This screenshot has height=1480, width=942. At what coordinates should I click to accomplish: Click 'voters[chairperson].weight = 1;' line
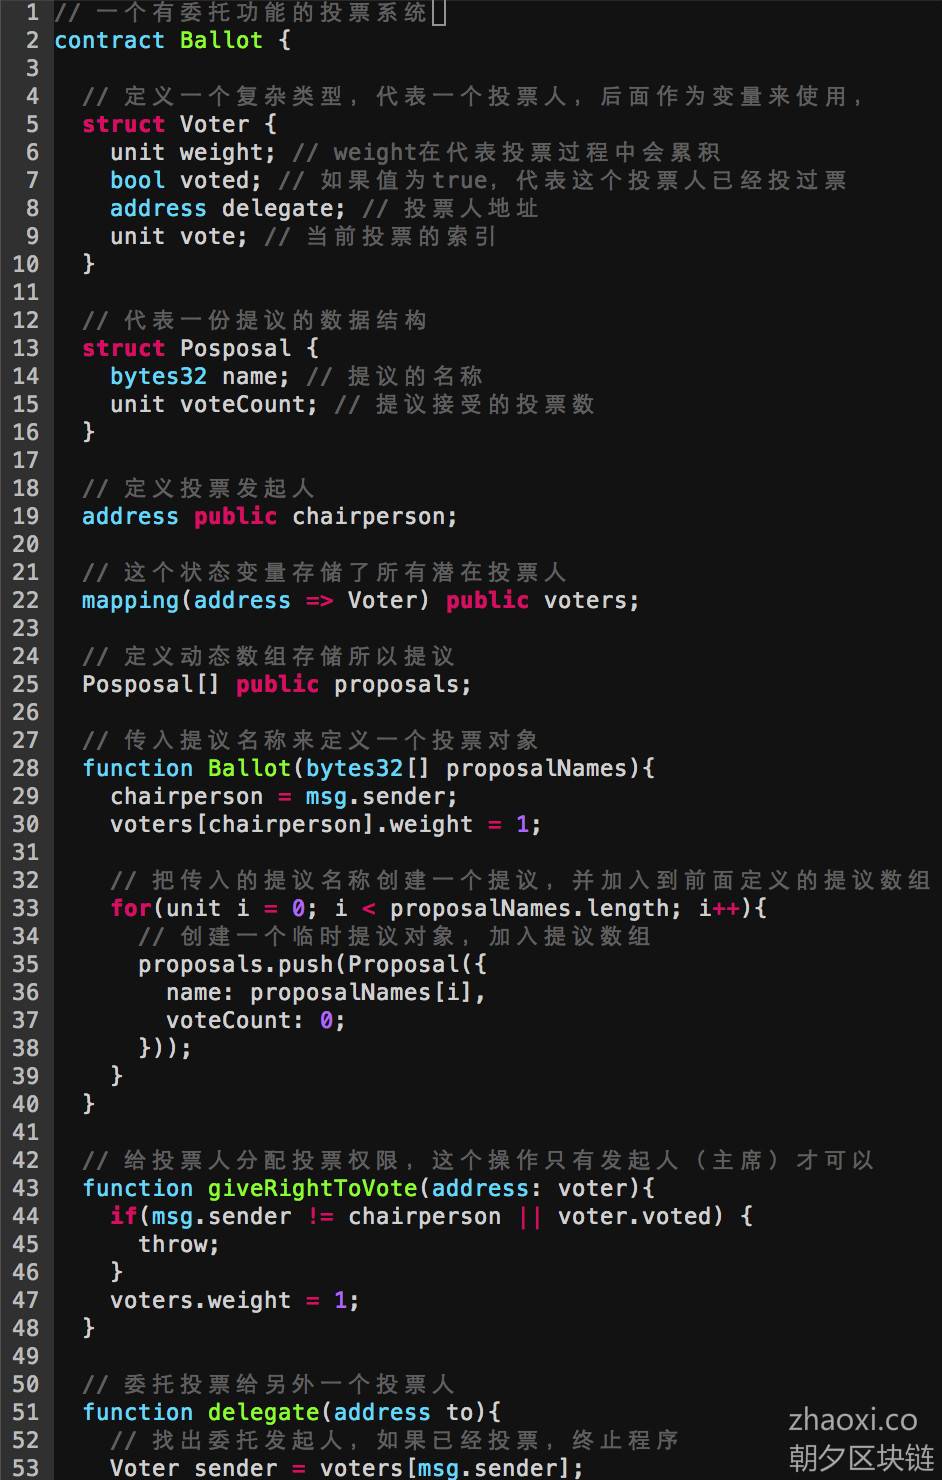(x=326, y=824)
